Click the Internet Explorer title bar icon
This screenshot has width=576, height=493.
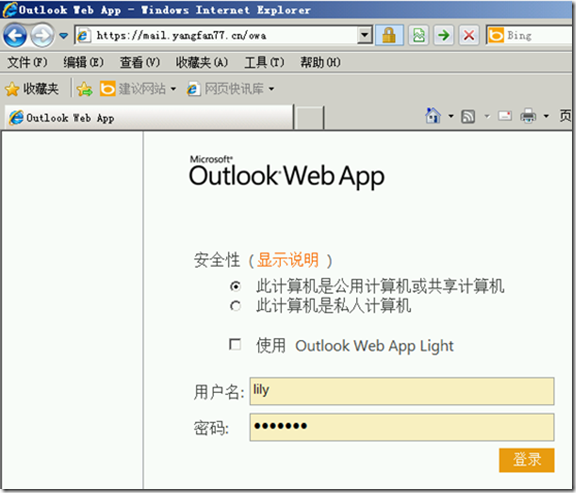tap(10, 9)
